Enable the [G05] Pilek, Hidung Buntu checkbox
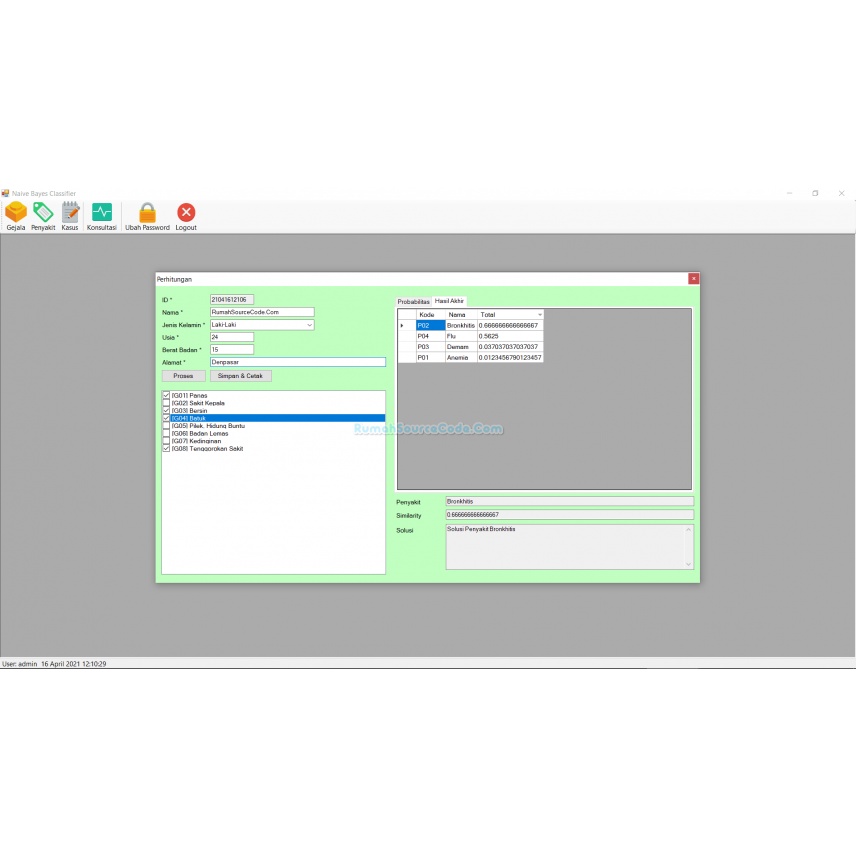Screen dimensions: 856x856 coord(166,426)
